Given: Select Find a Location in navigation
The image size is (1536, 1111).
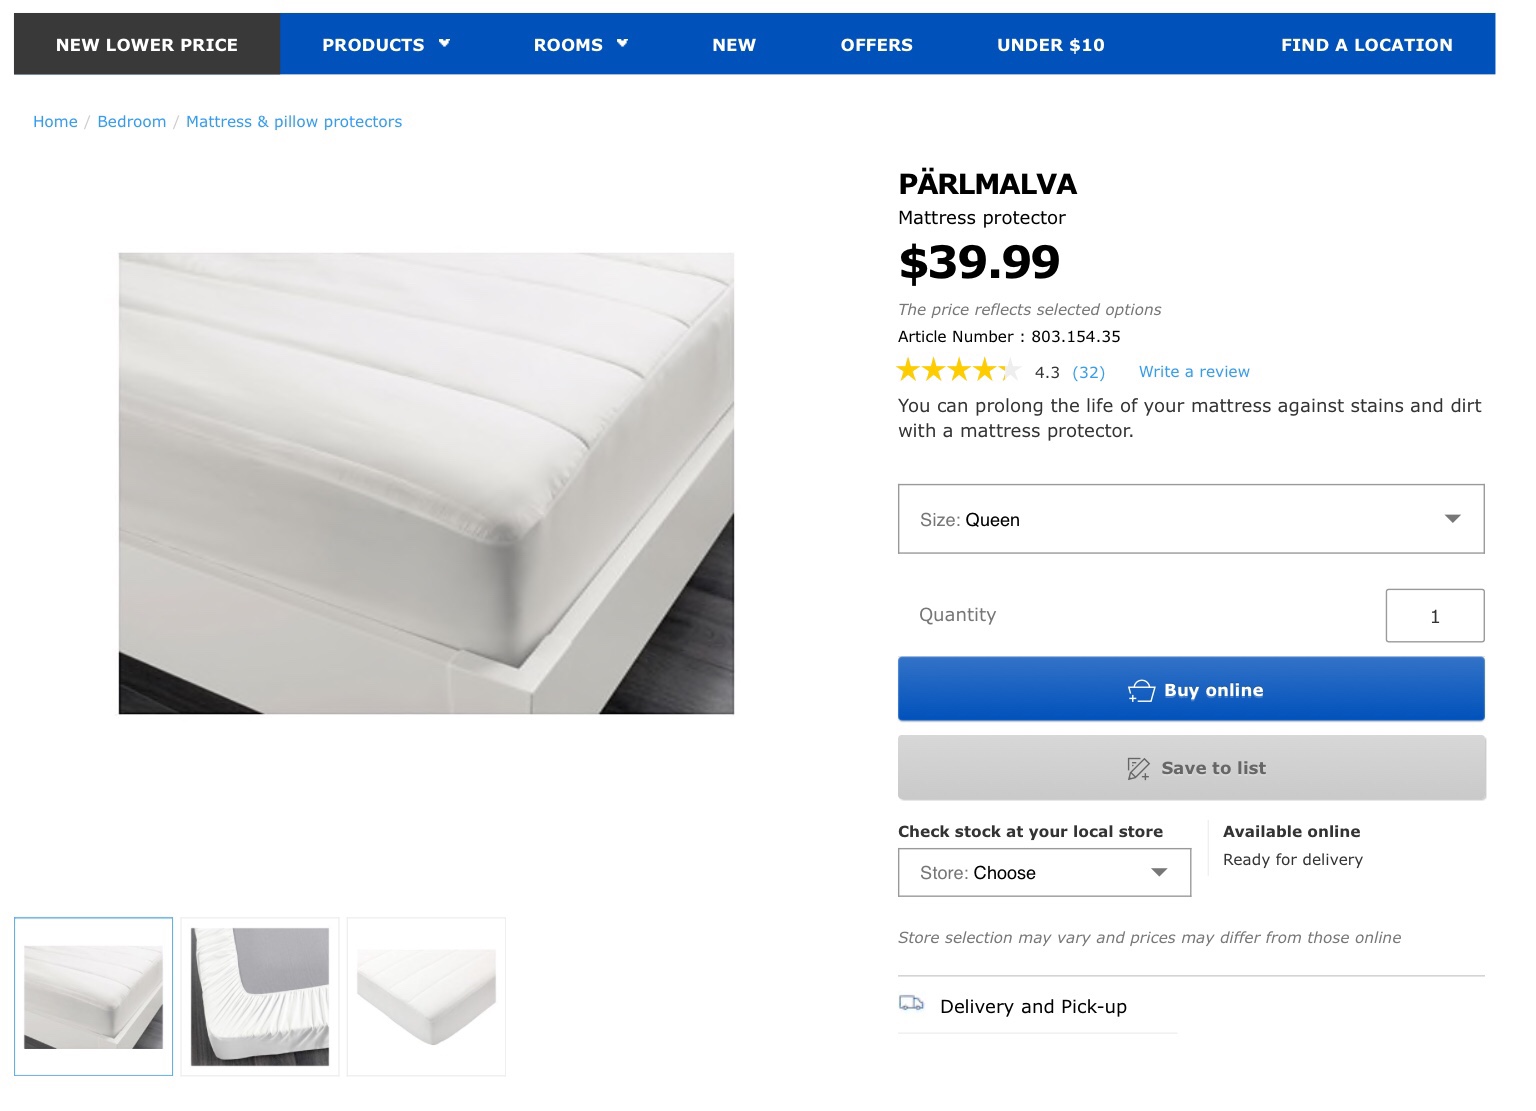Looking at the screenshot, I should coord(1366,45).
